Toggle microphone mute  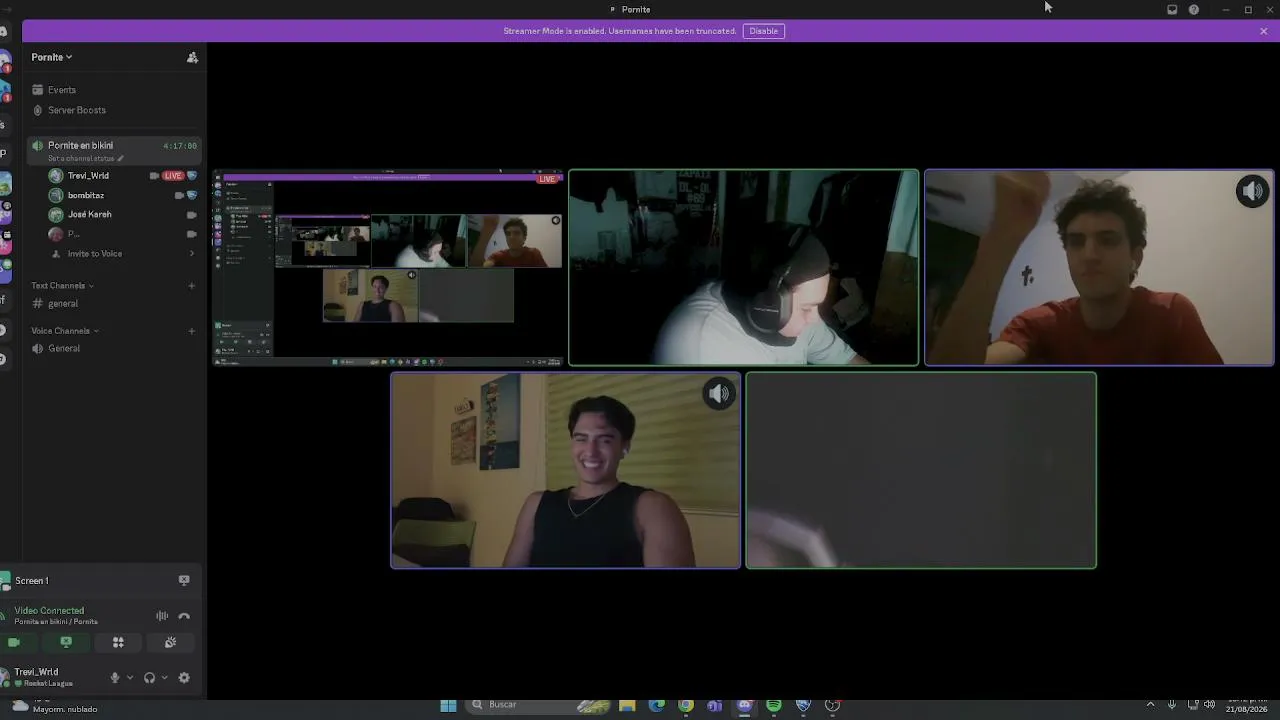tap(115, 678)
